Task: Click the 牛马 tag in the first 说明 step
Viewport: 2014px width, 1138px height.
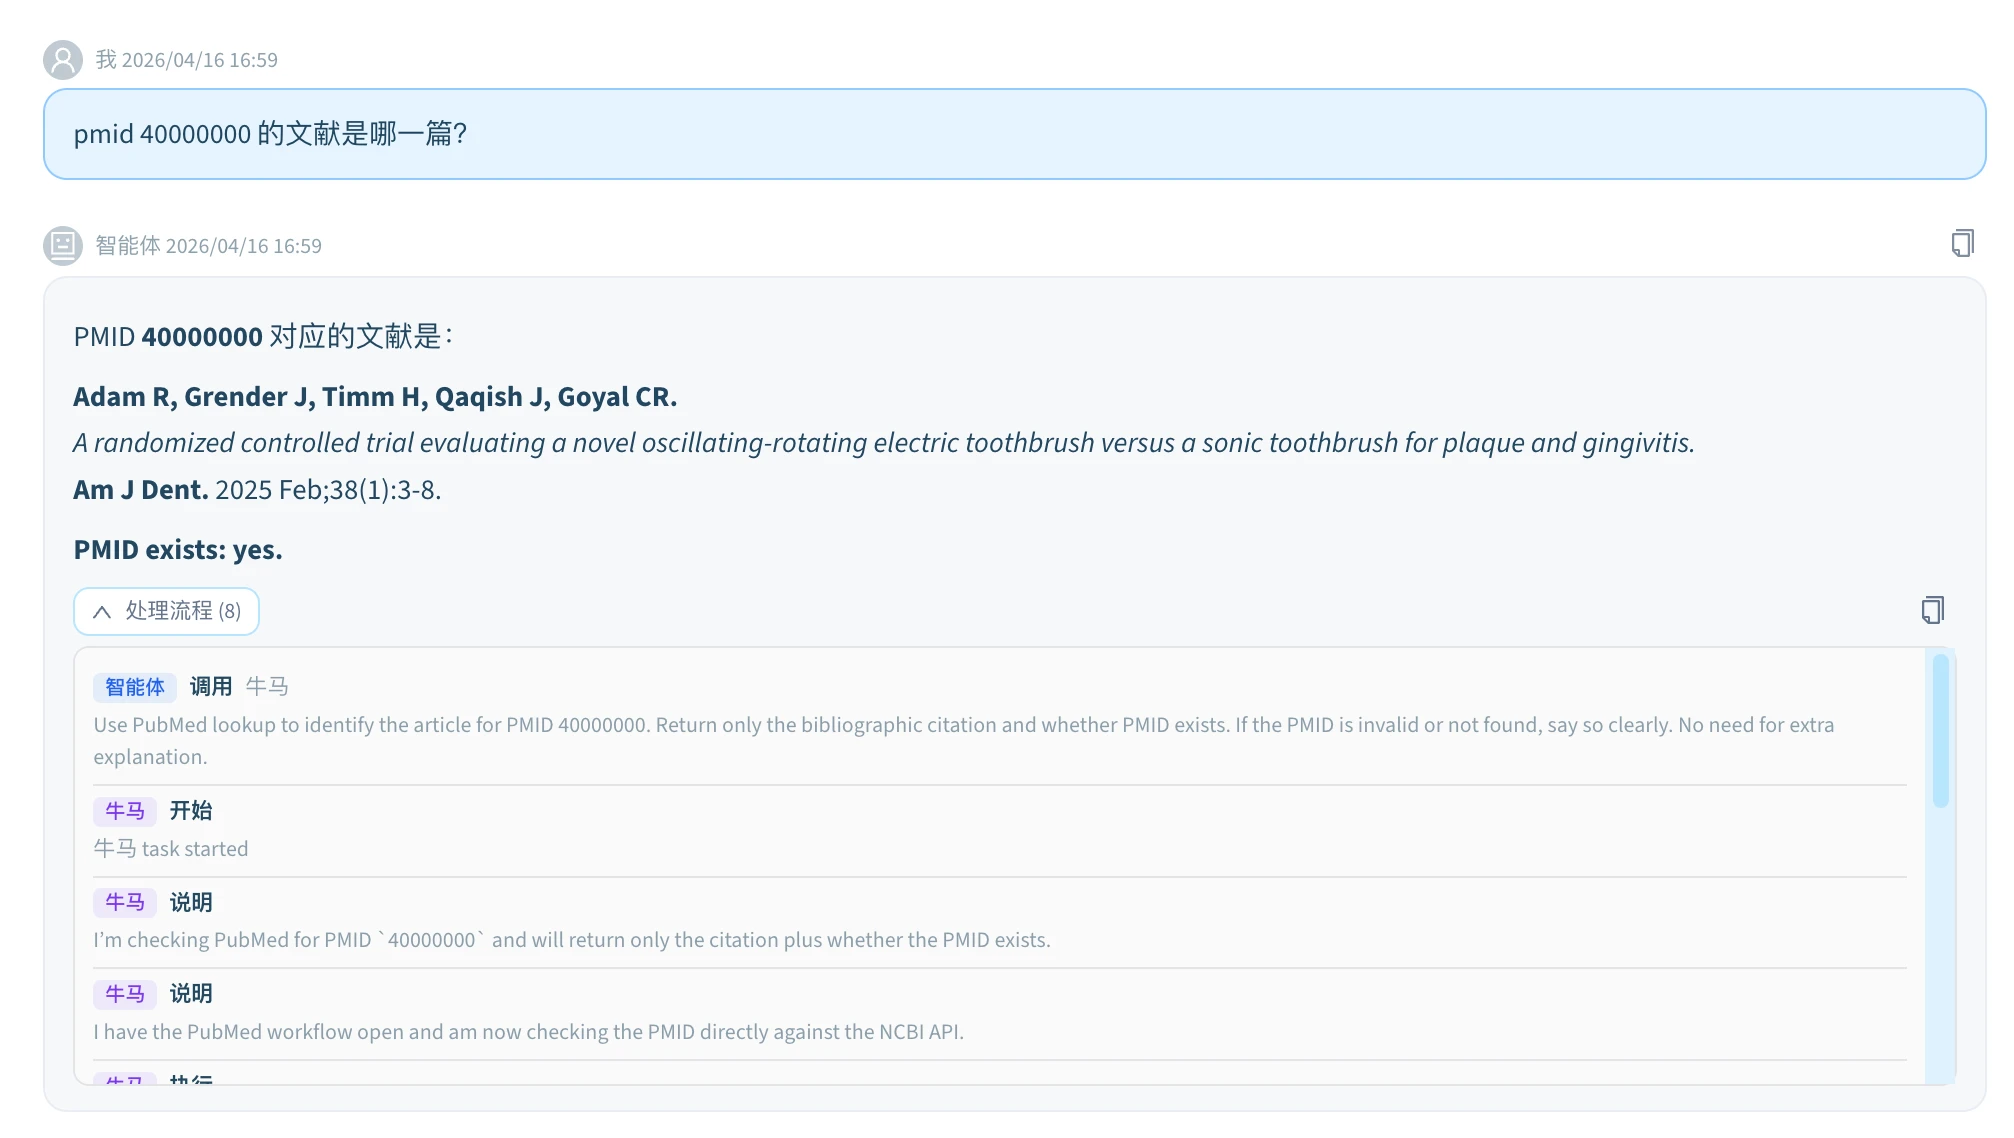Action: click(125, 902)
